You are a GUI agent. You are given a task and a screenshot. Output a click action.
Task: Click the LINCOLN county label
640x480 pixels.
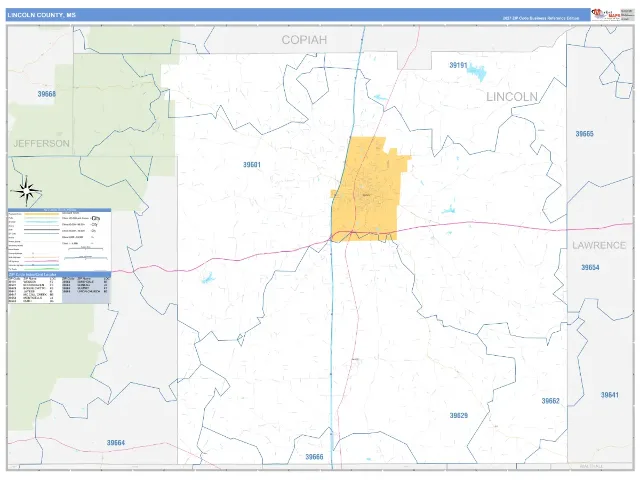512,97
